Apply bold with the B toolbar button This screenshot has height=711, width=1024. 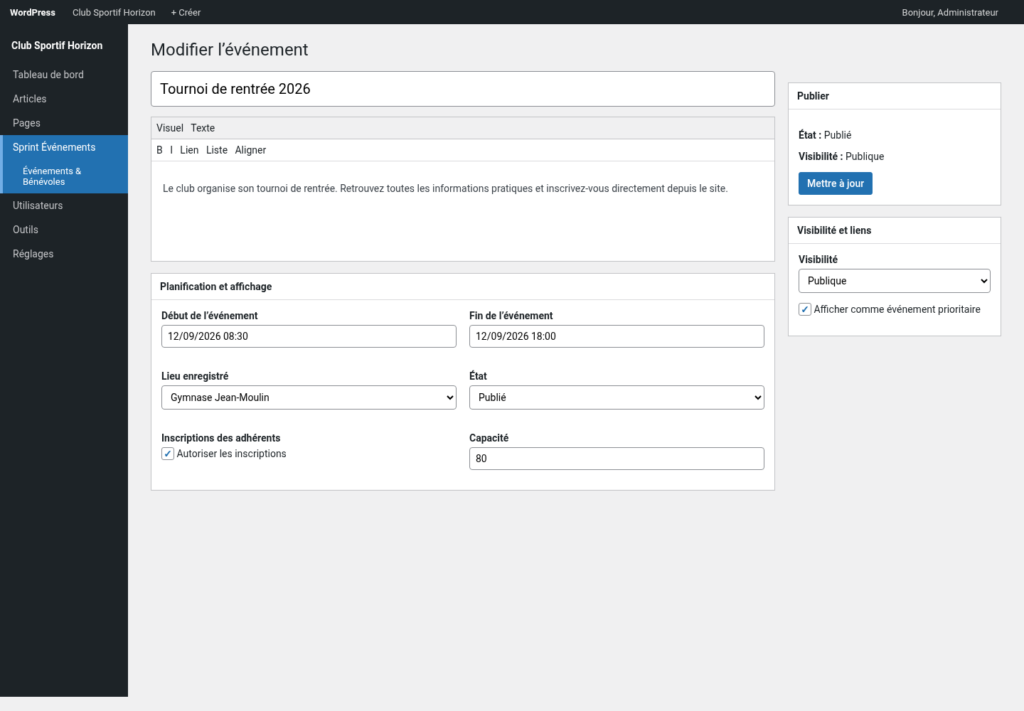(159, 150)
